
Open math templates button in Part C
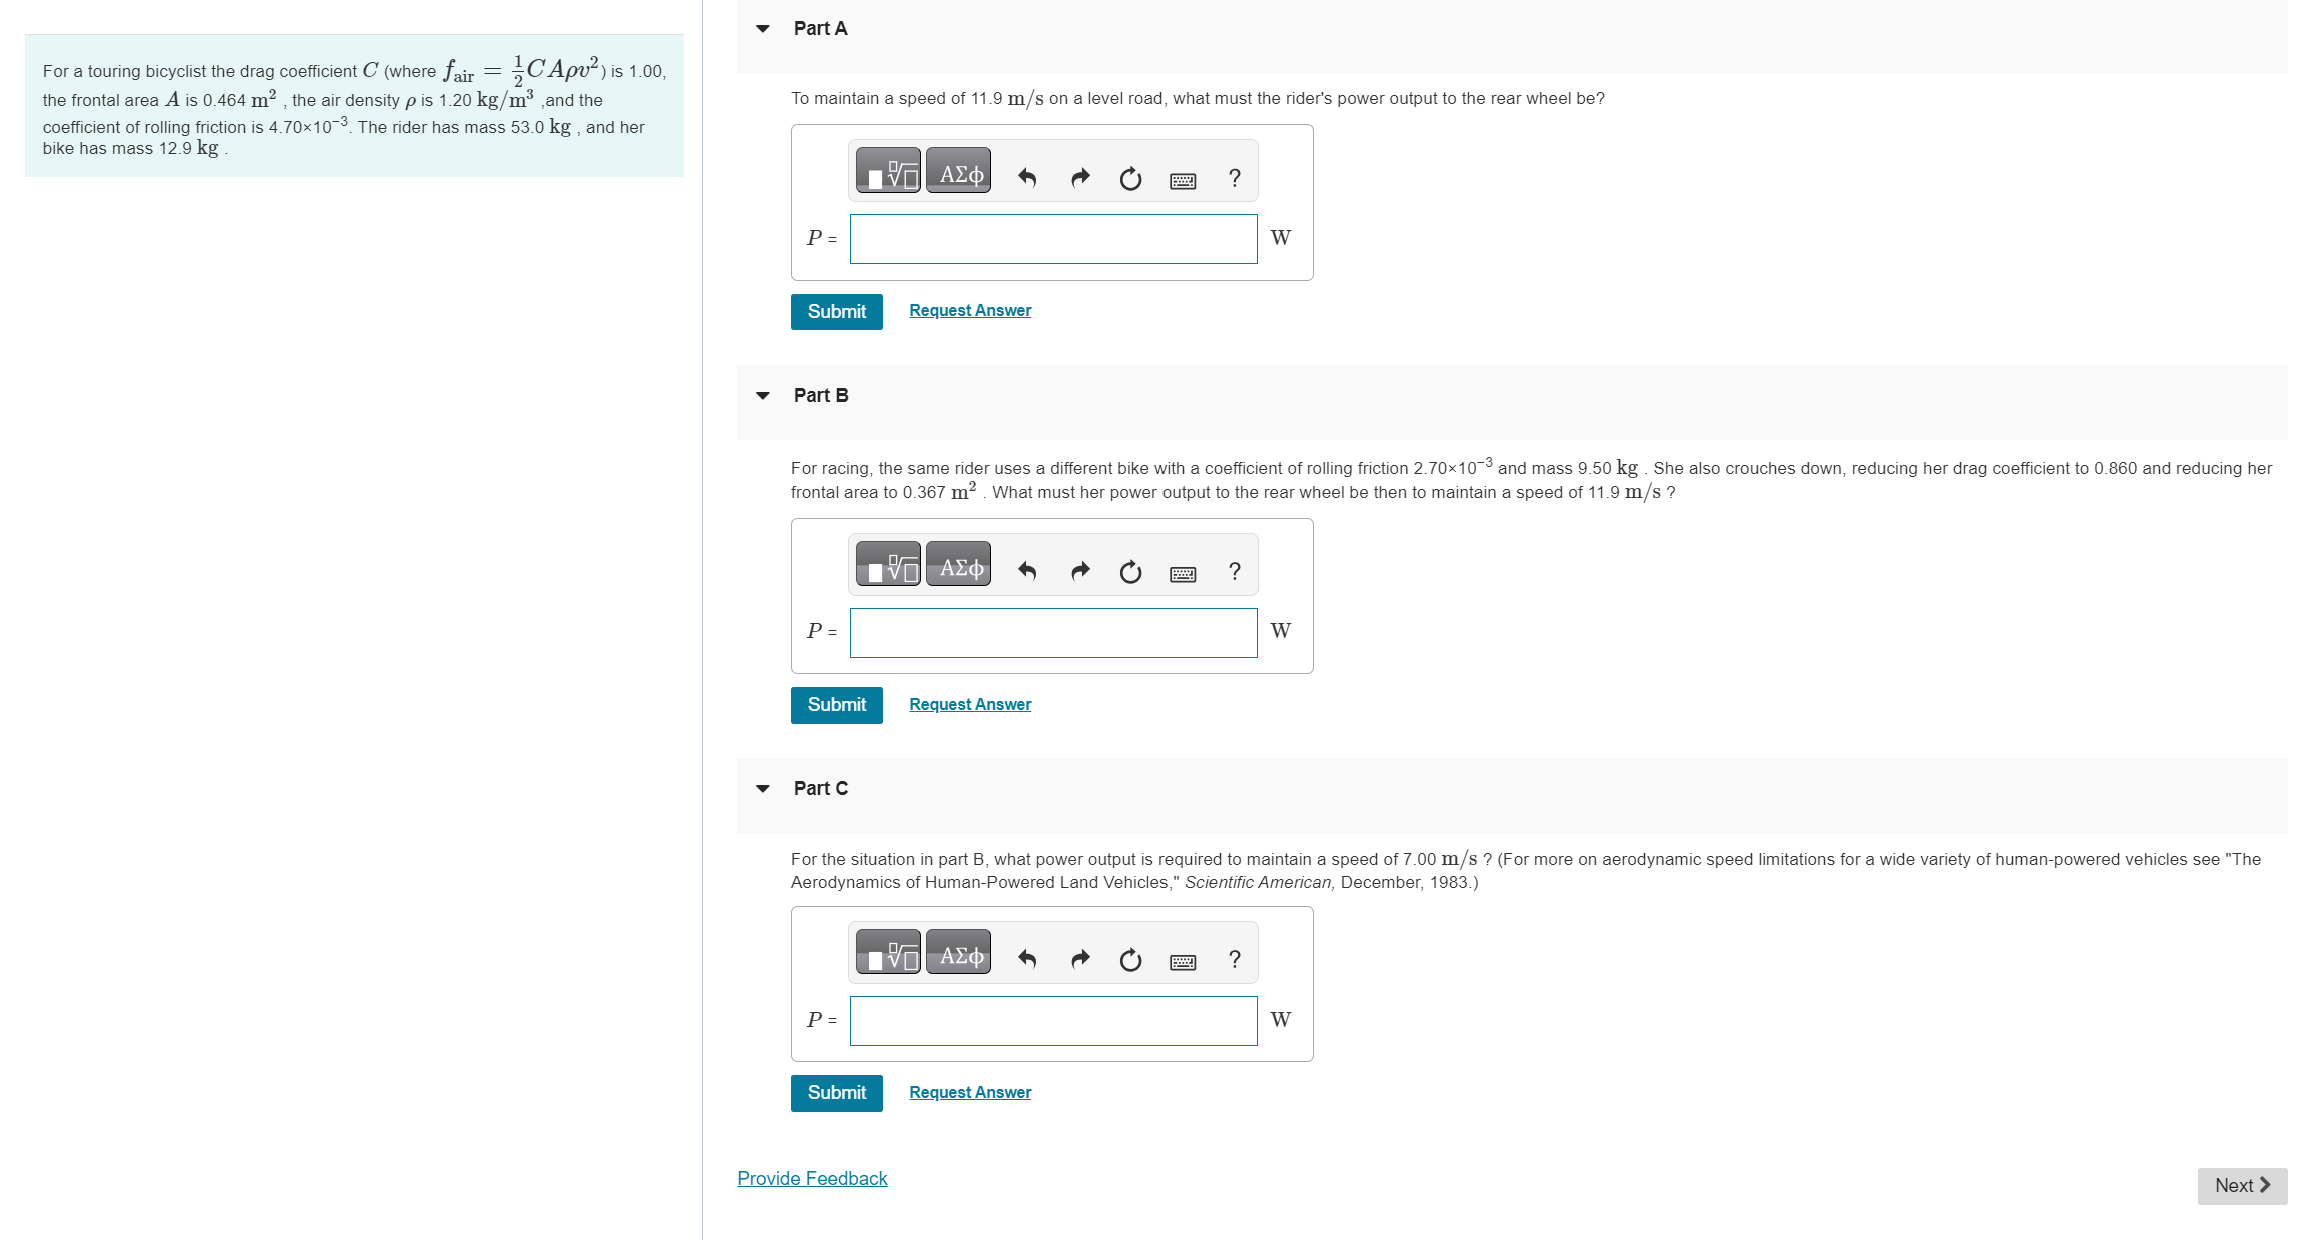(x=888, y=952)
